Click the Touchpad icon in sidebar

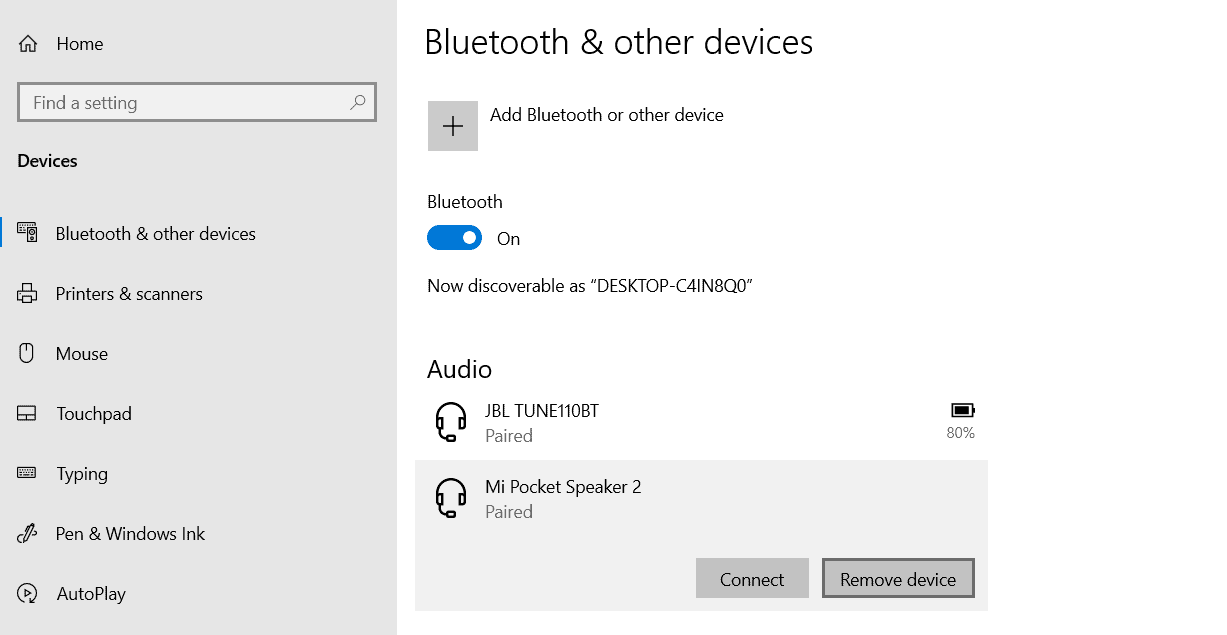[x=27, y=414]
